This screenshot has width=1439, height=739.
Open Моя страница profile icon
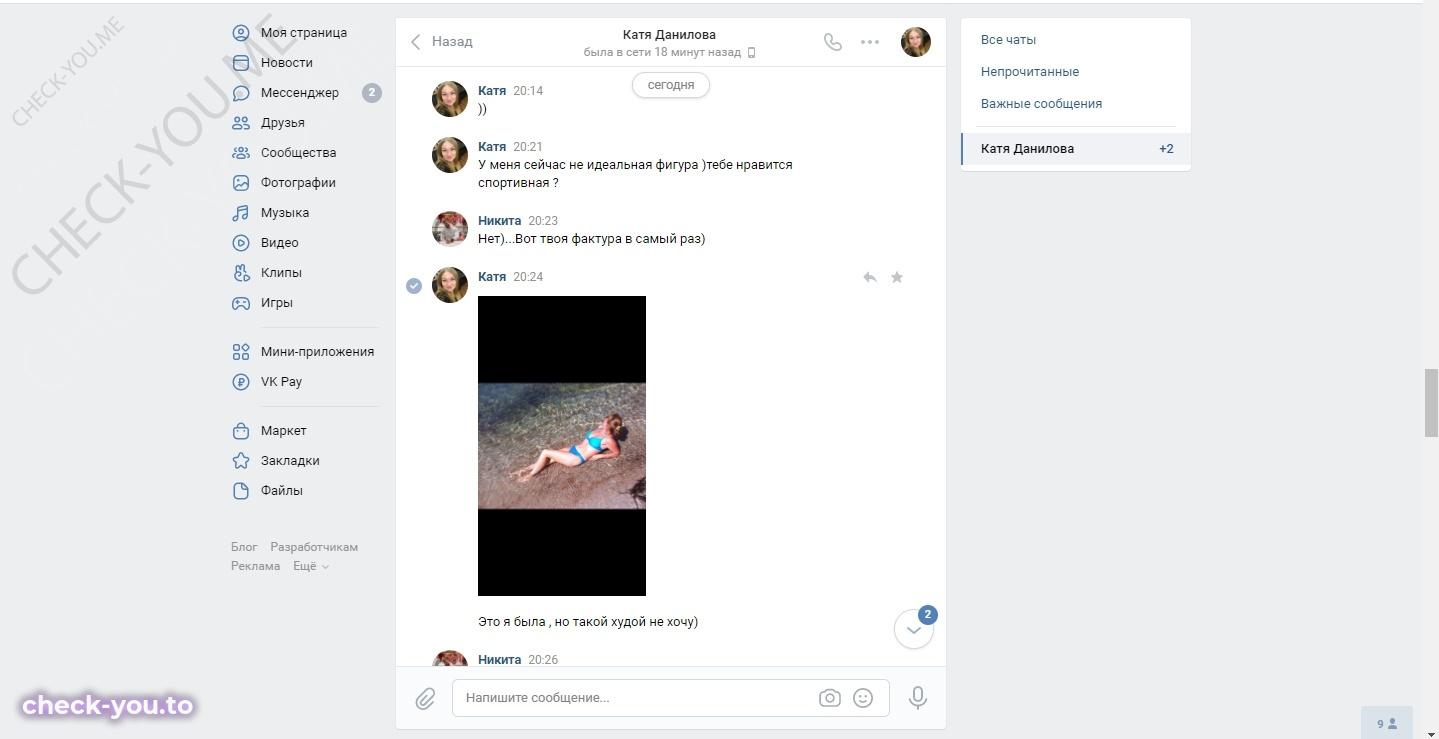point(241,33)
